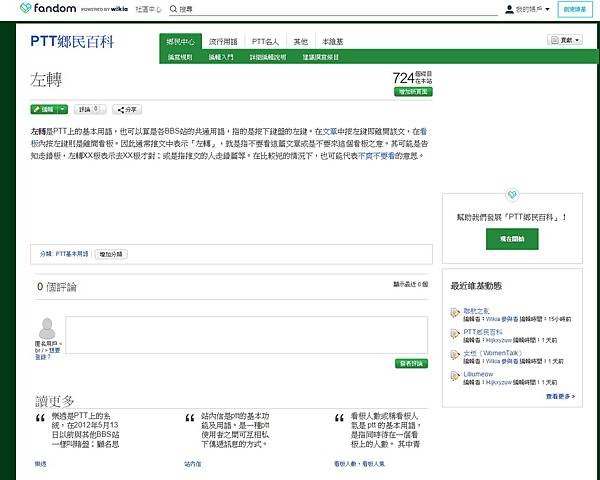Open the PTT基本用語 category link
This screenshot has width=600, height=480.
(72, 254)
